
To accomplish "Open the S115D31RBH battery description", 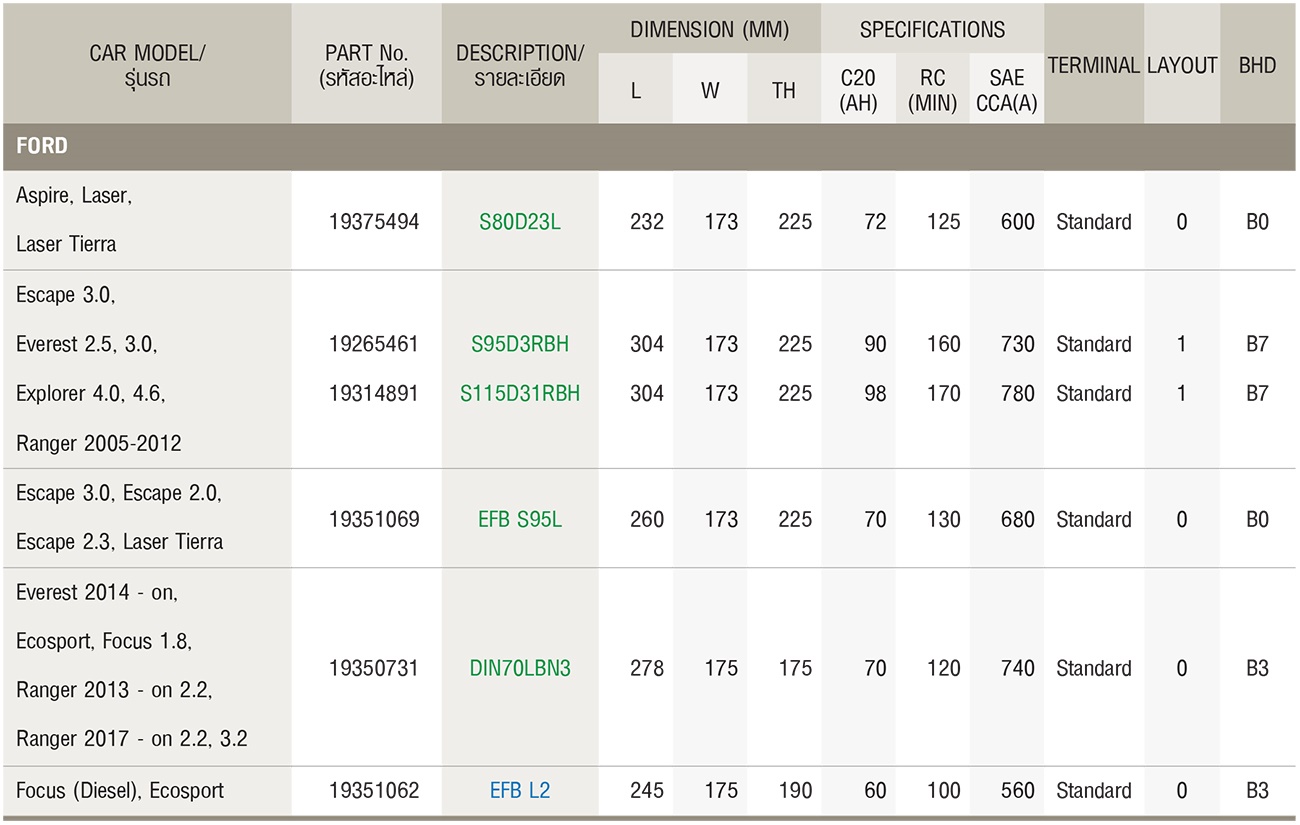I will tap(520, 394).
